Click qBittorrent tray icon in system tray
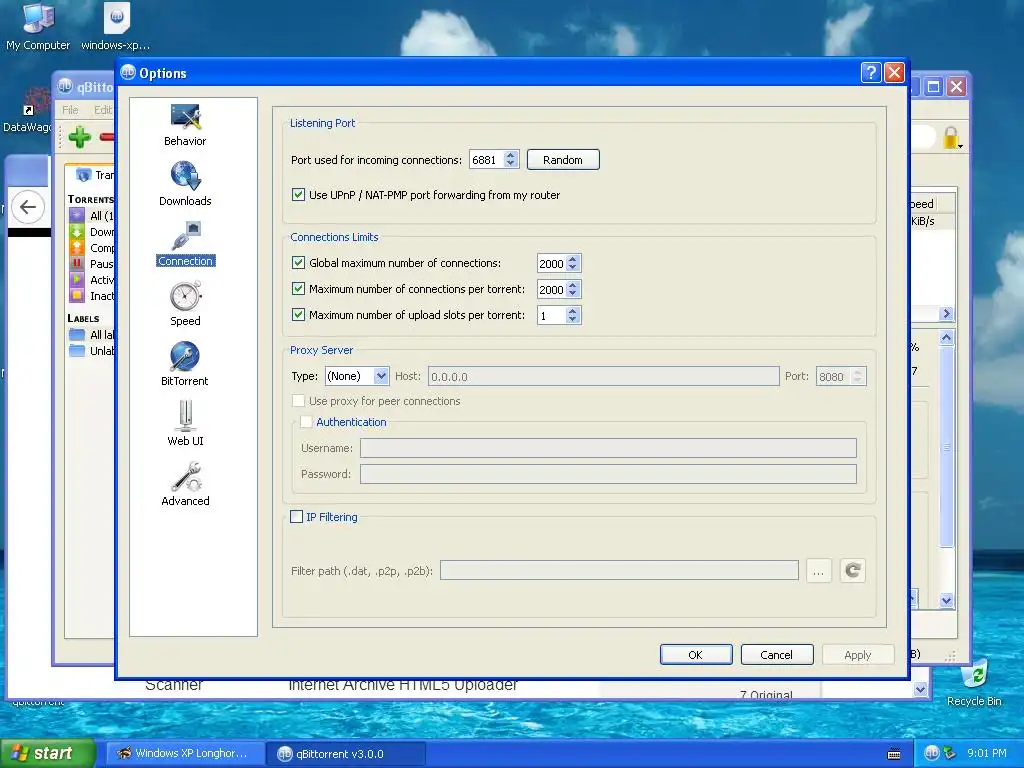This screenshot has height=768, width=1024. (931, 754)
